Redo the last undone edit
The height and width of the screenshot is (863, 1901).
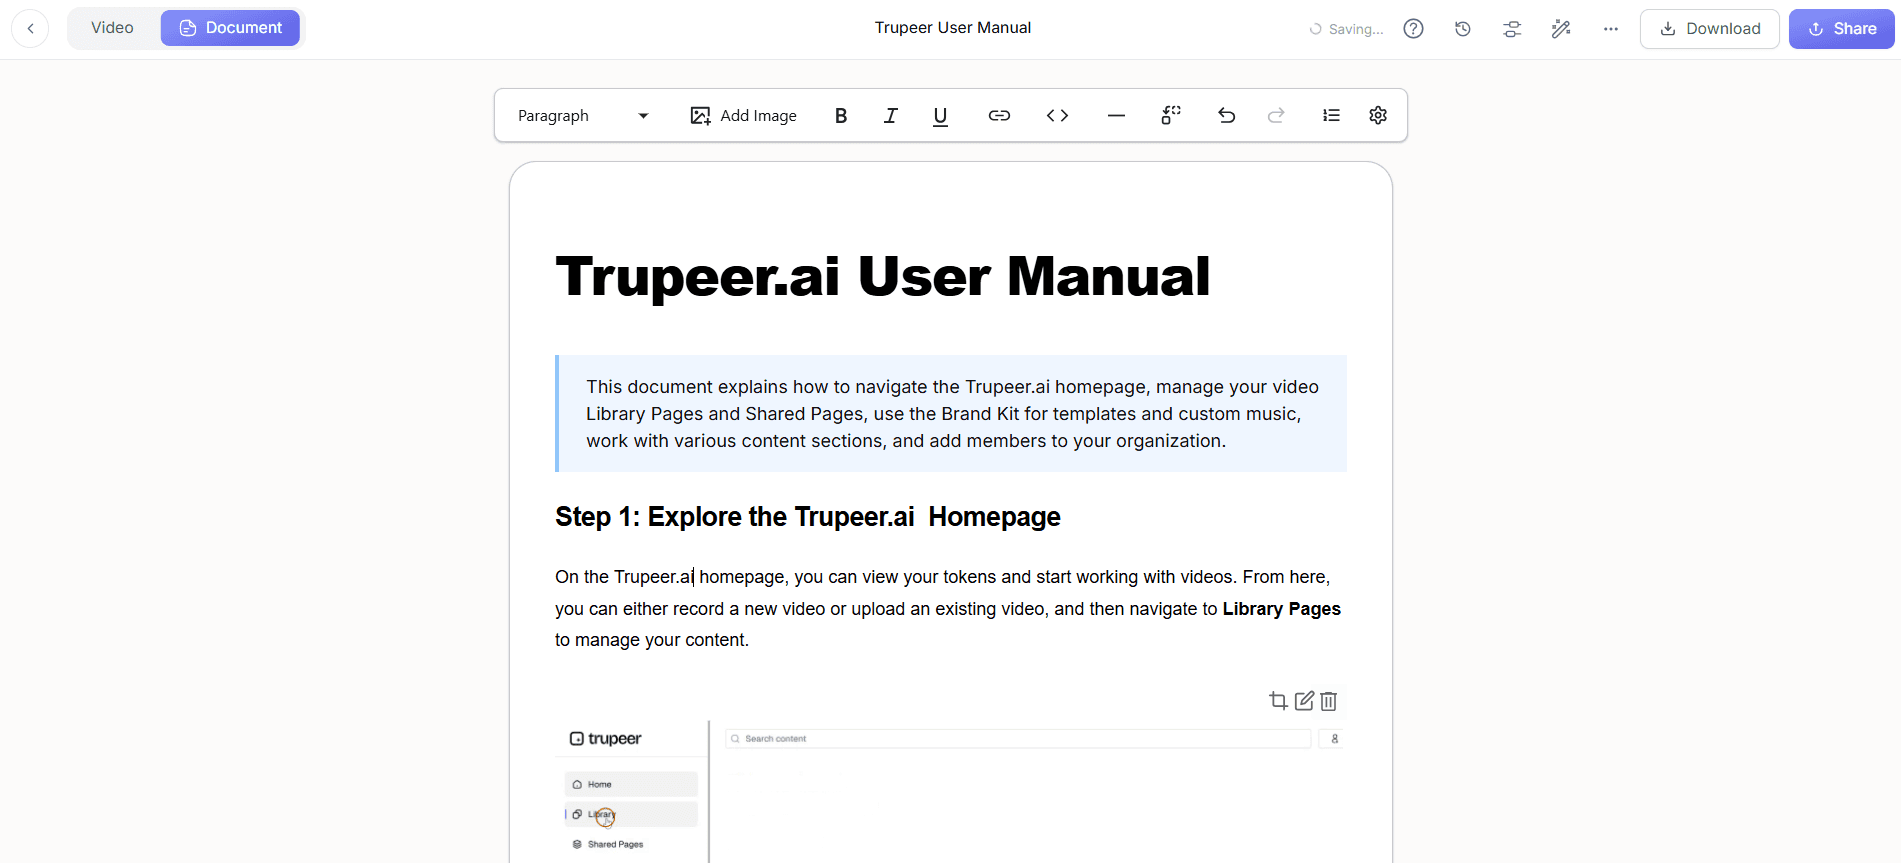[x=1276, y=116]
